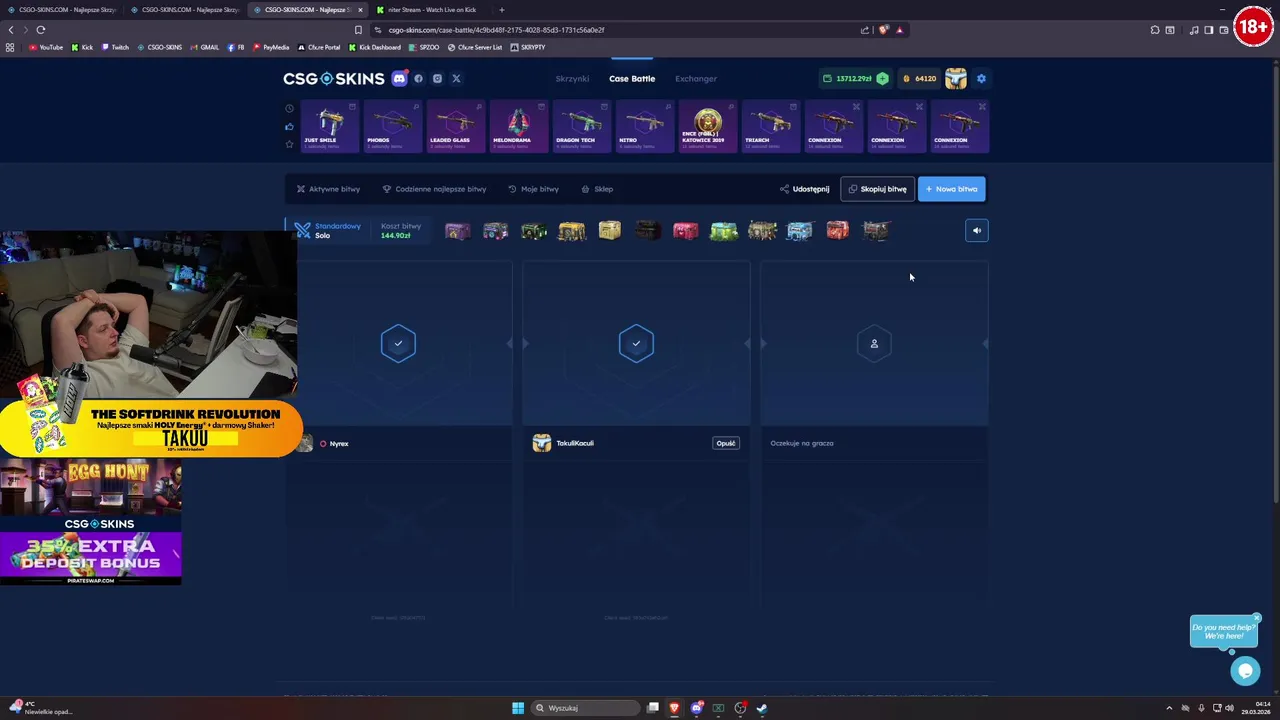Open the YouTube bookmark

[x=46, y=47]
